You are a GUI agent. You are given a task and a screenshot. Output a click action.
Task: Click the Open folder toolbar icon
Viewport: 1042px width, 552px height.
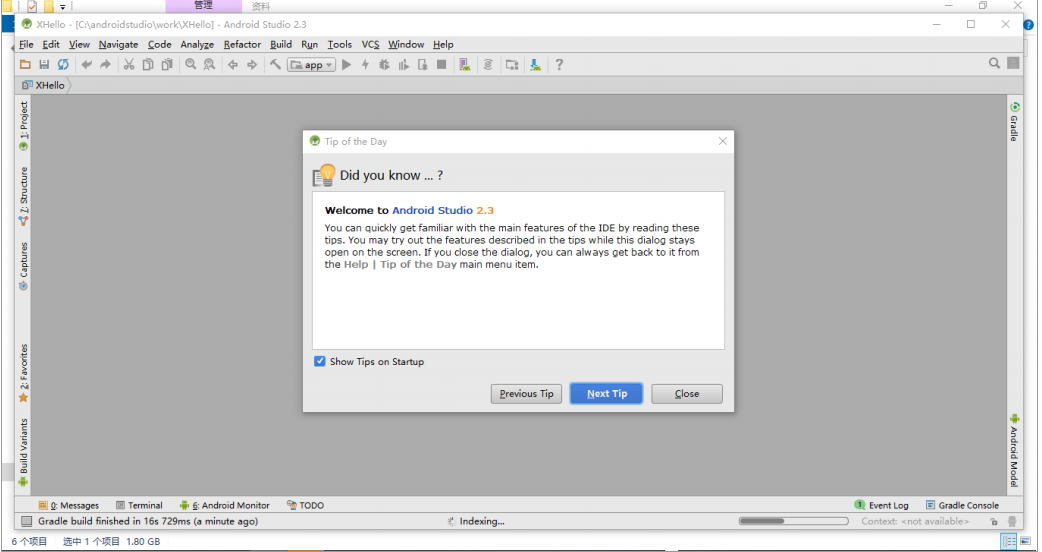point(25,64)
